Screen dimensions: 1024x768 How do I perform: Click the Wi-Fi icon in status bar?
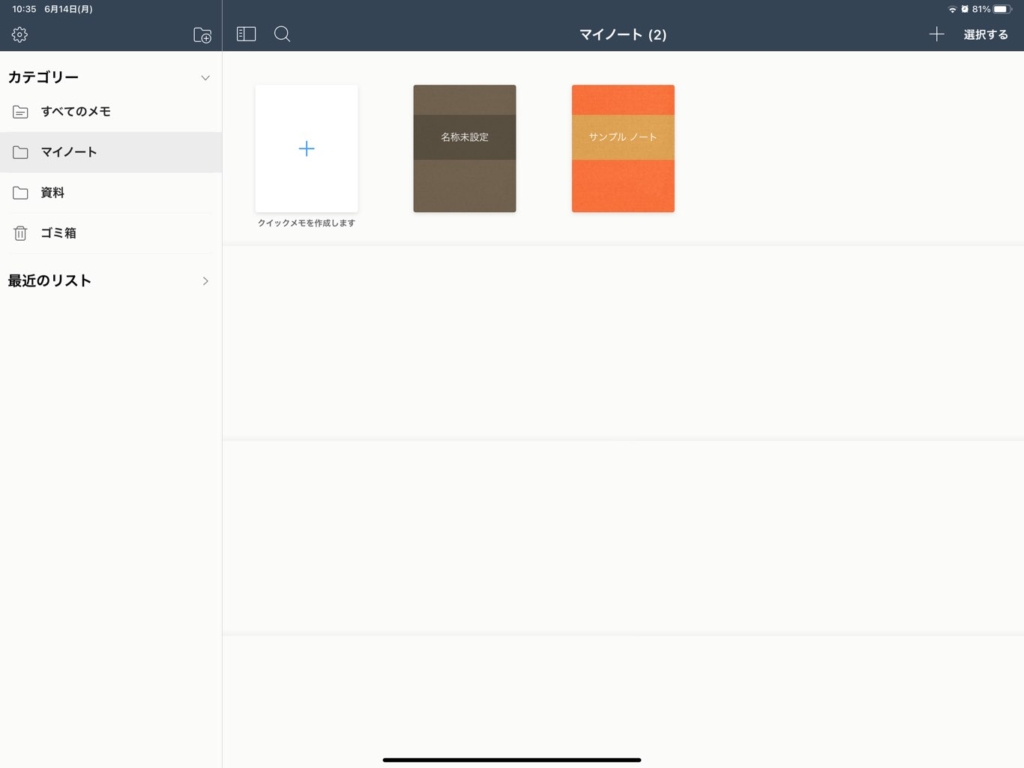952,9
